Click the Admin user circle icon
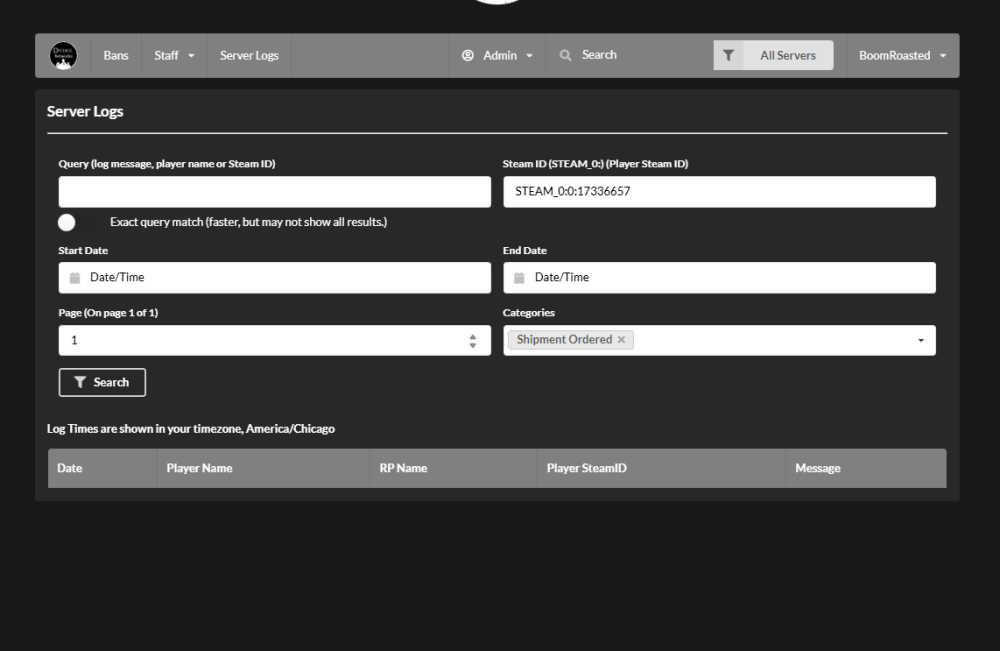 click(467, 56)
